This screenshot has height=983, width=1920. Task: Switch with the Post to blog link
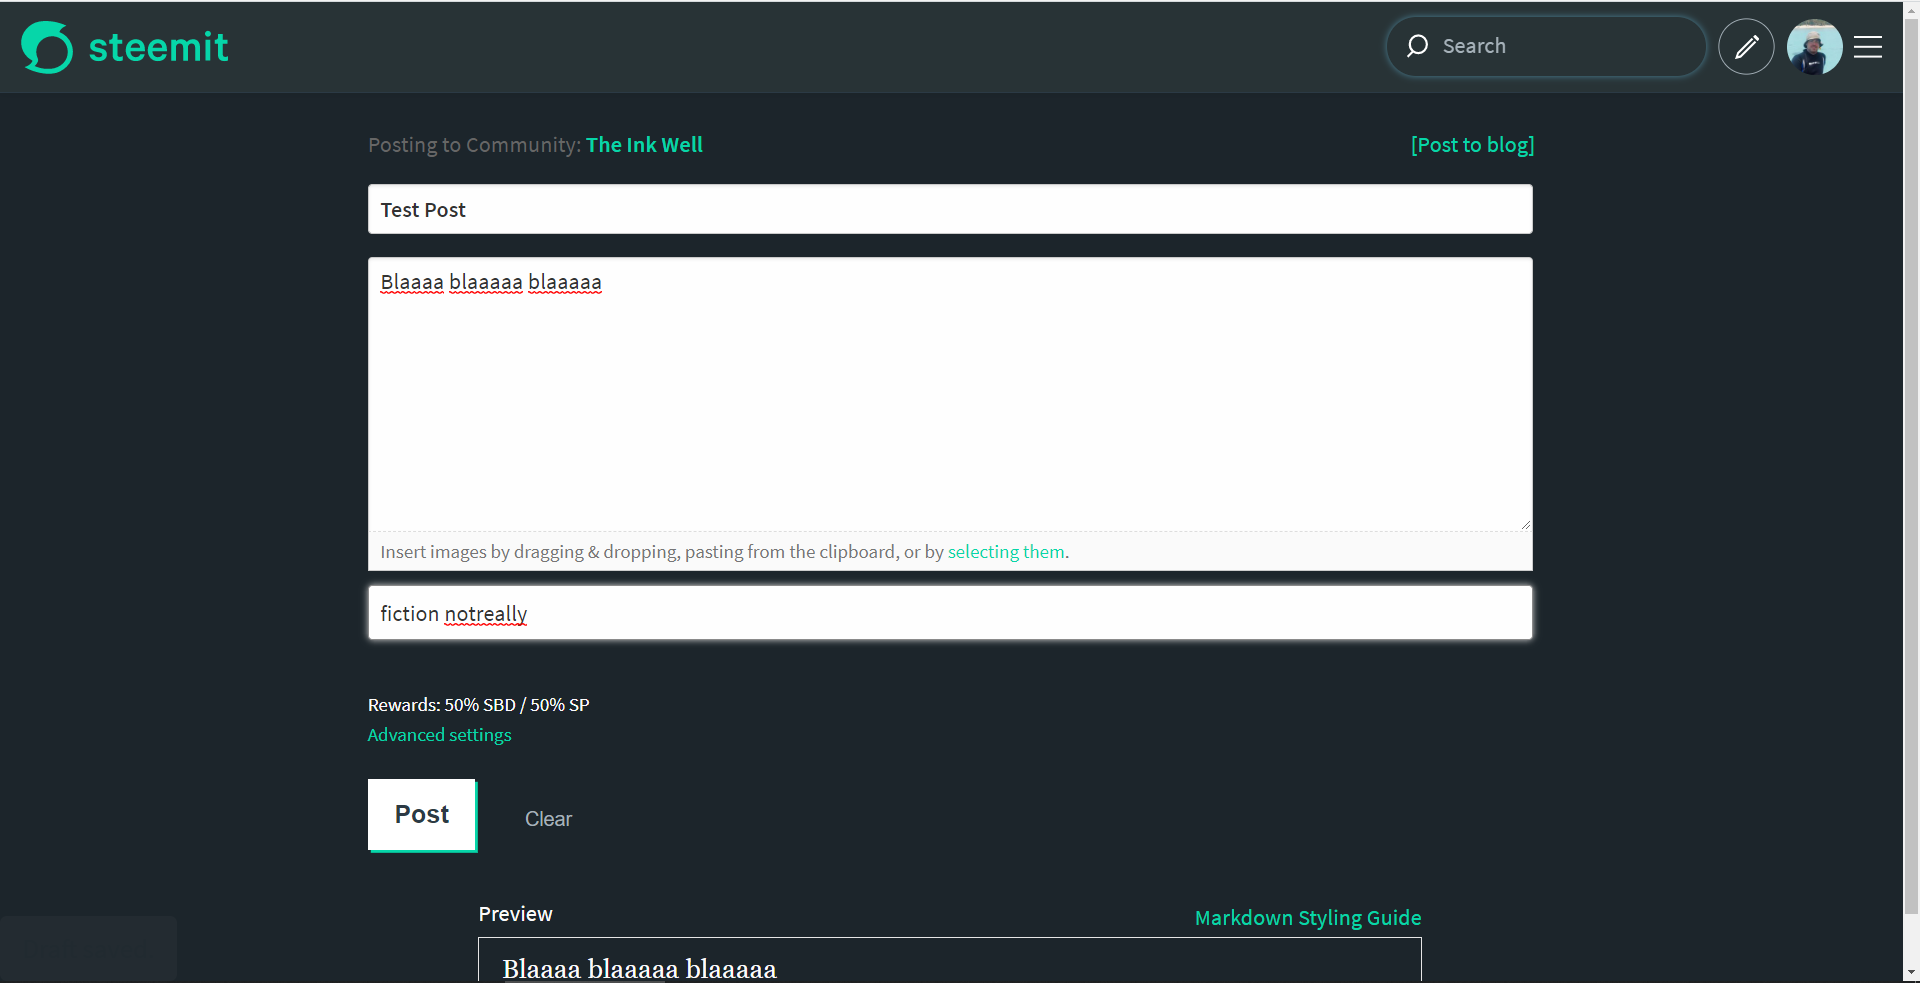tap(1471, 145)
